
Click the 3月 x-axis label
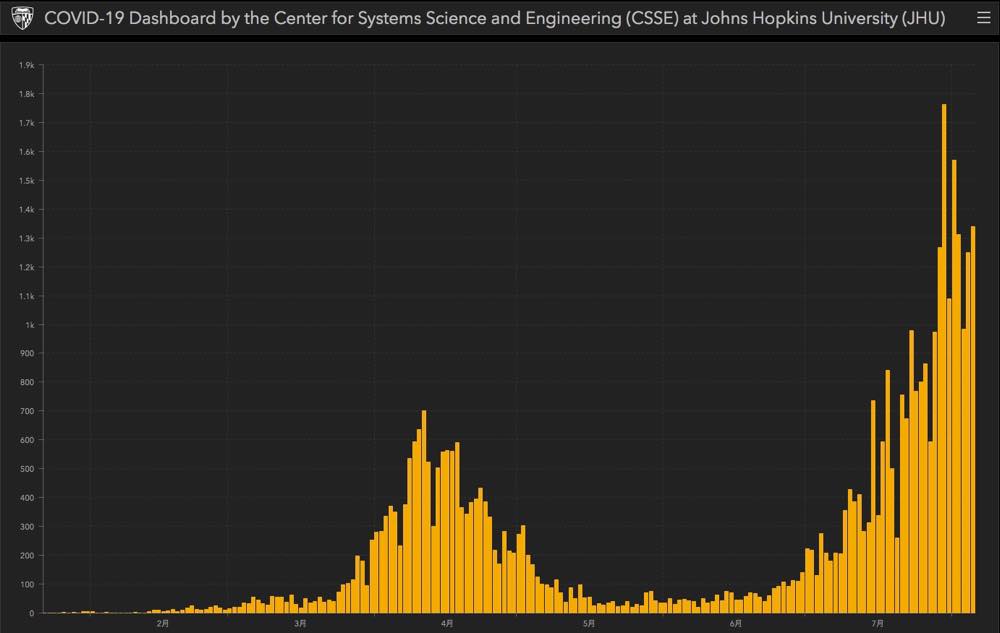pyautogui.click(x=300, y=623)
